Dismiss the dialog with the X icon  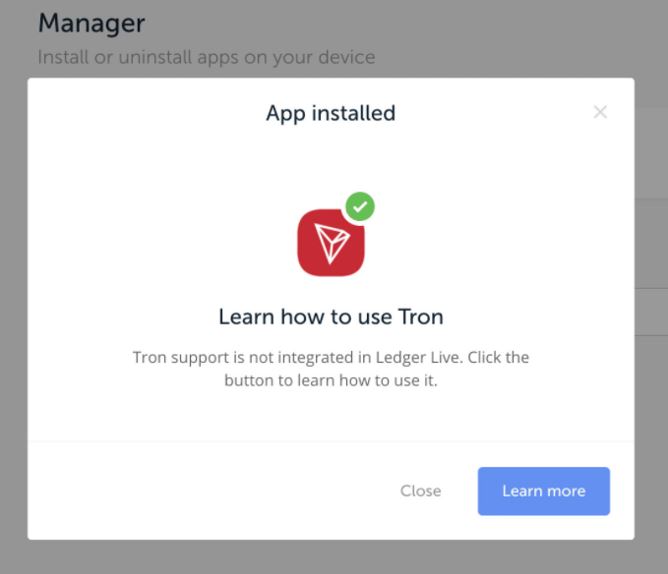(x=600, y=112)
